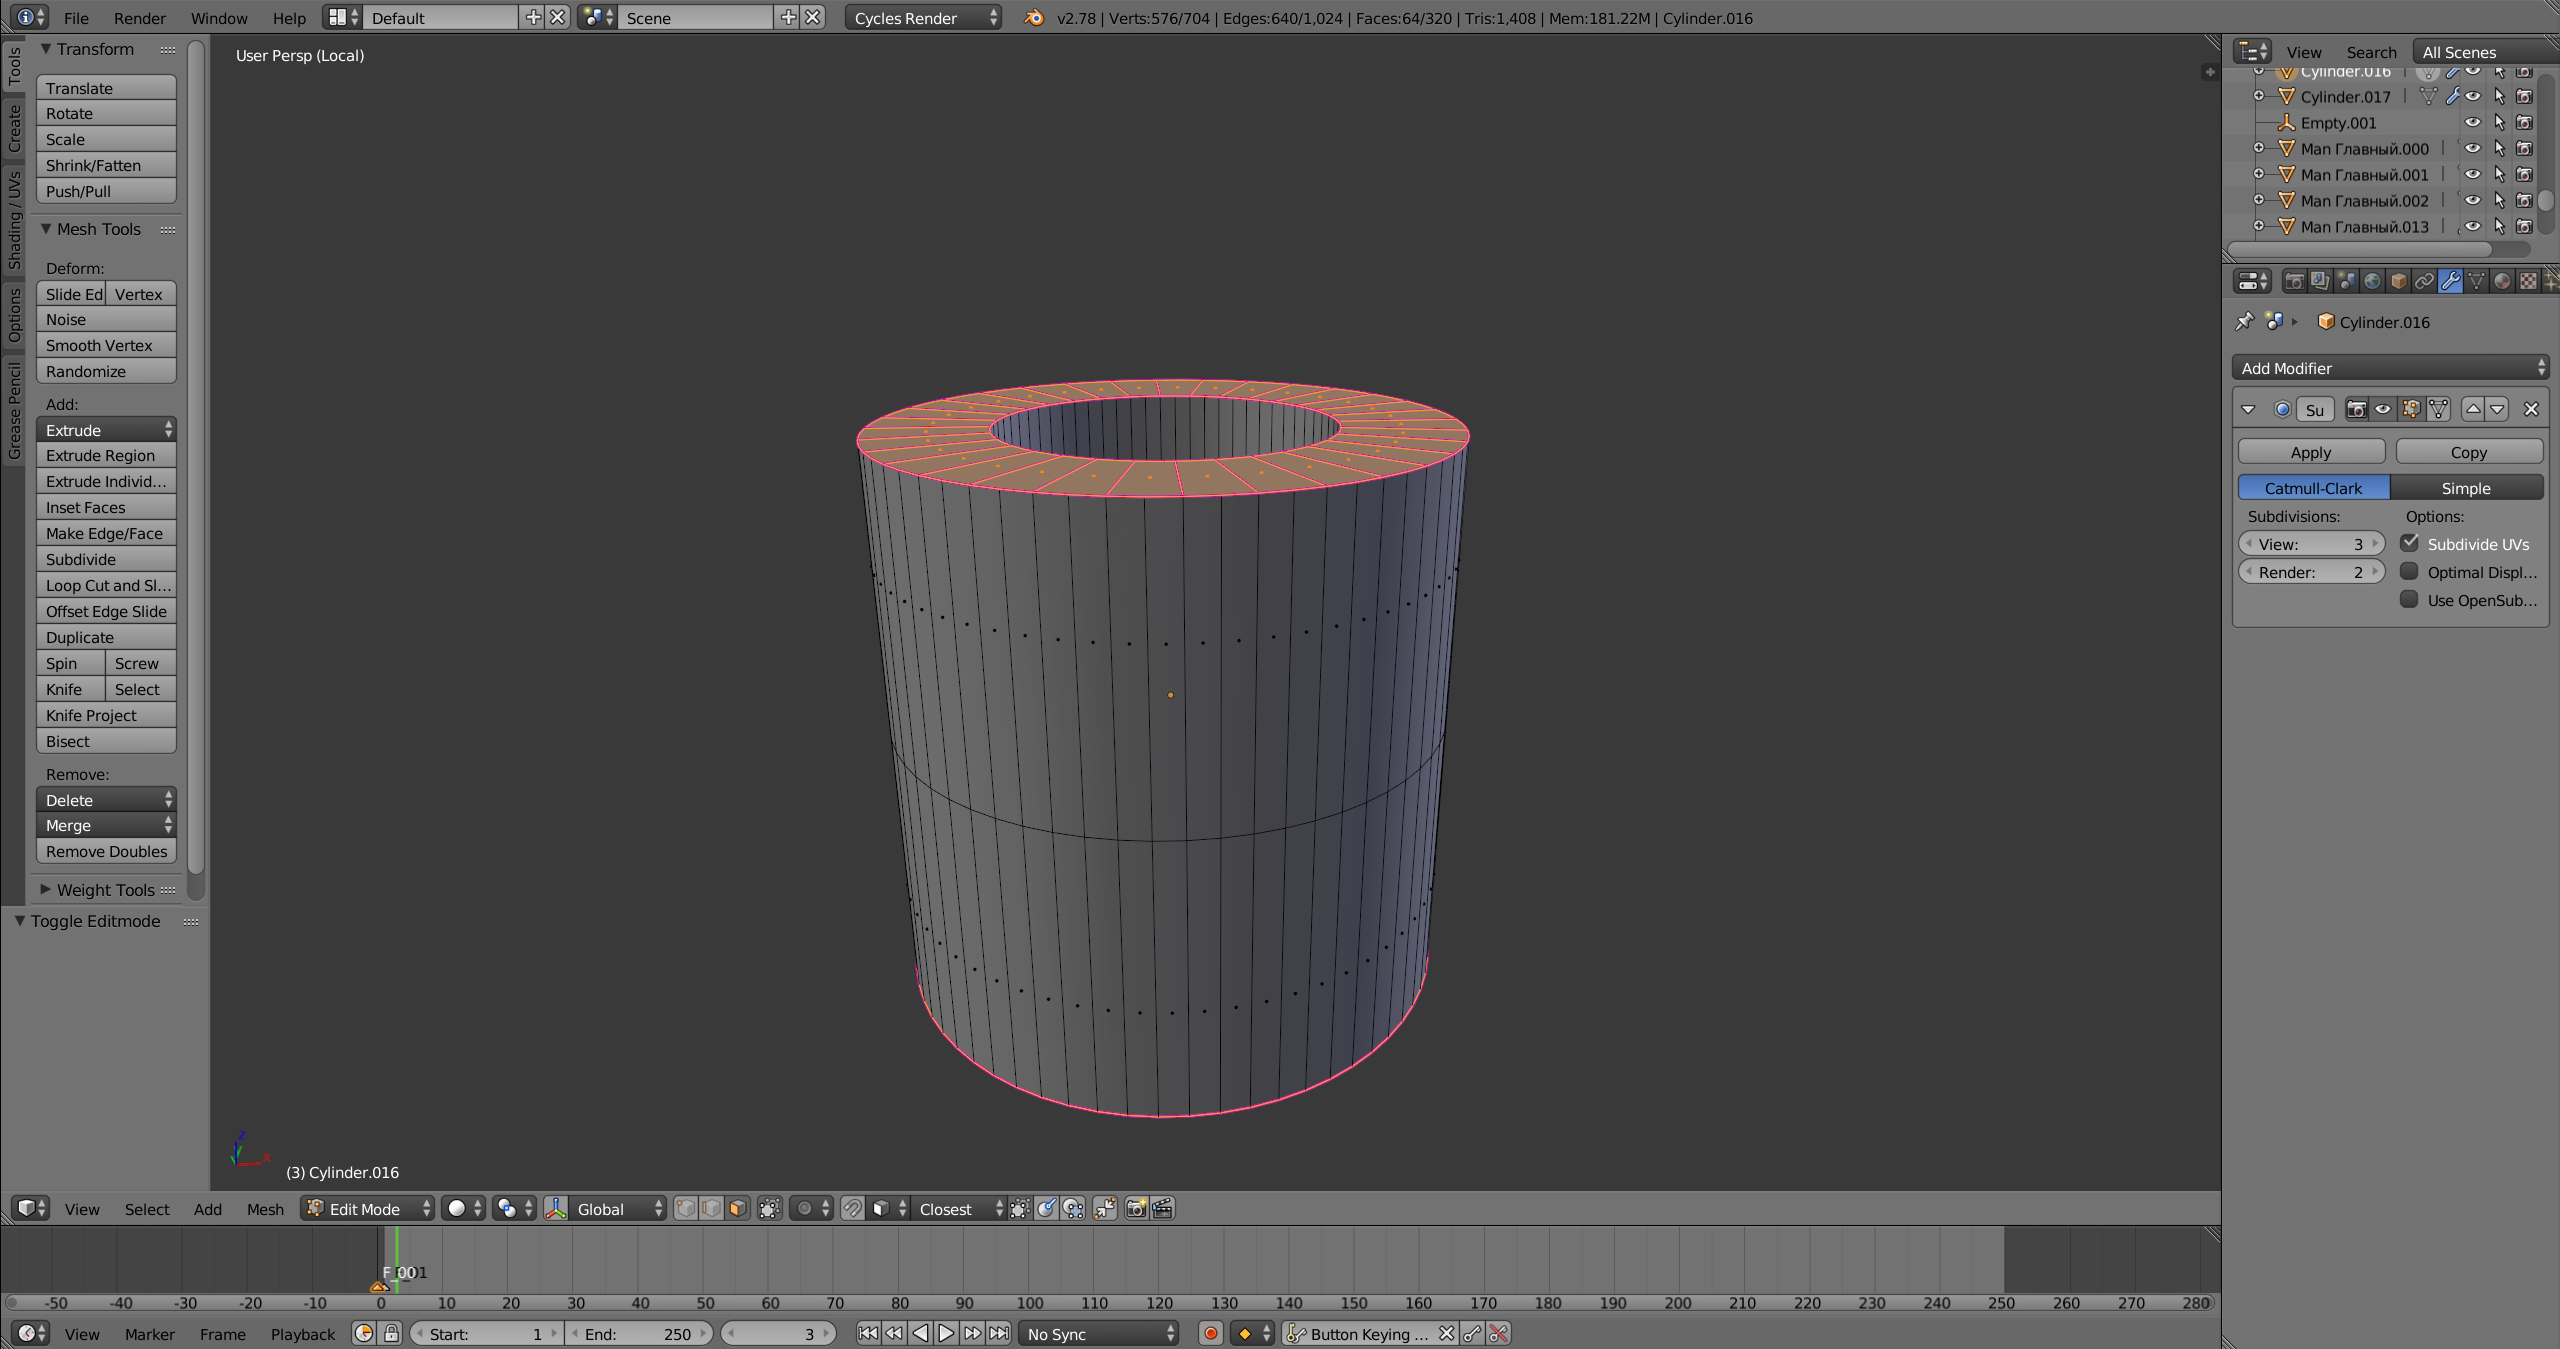Click the OpenGL render camera icon
Image resolution: width=2560 pixels, height=1349 pixels.
click(1136, 1208)
